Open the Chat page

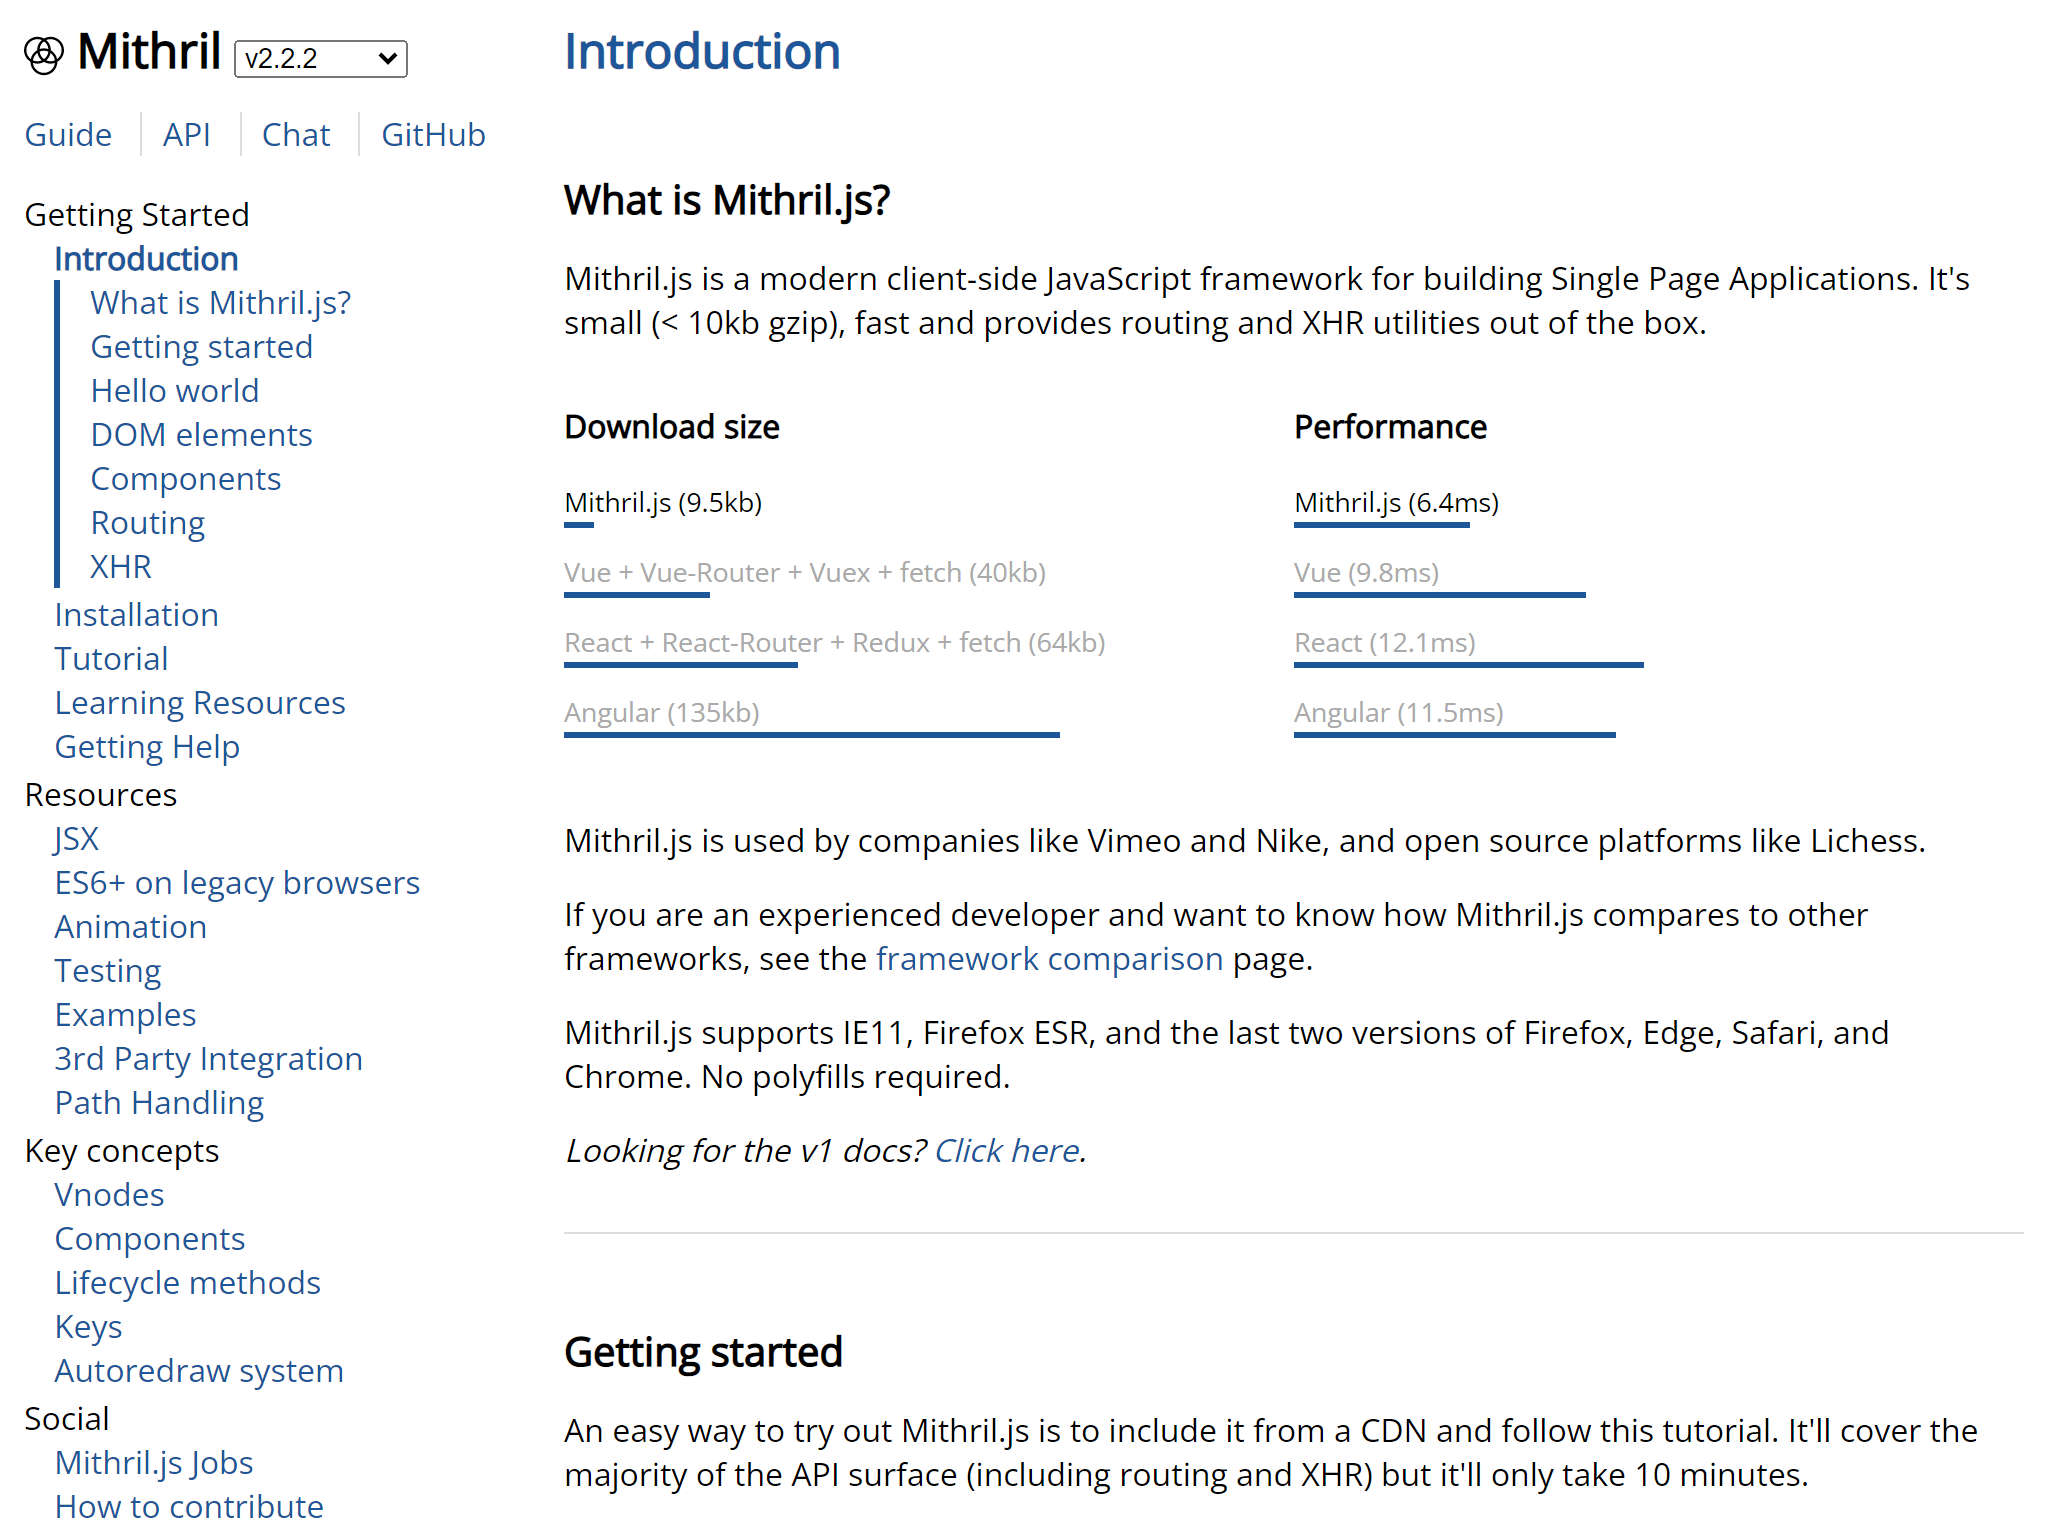[295, 134]
